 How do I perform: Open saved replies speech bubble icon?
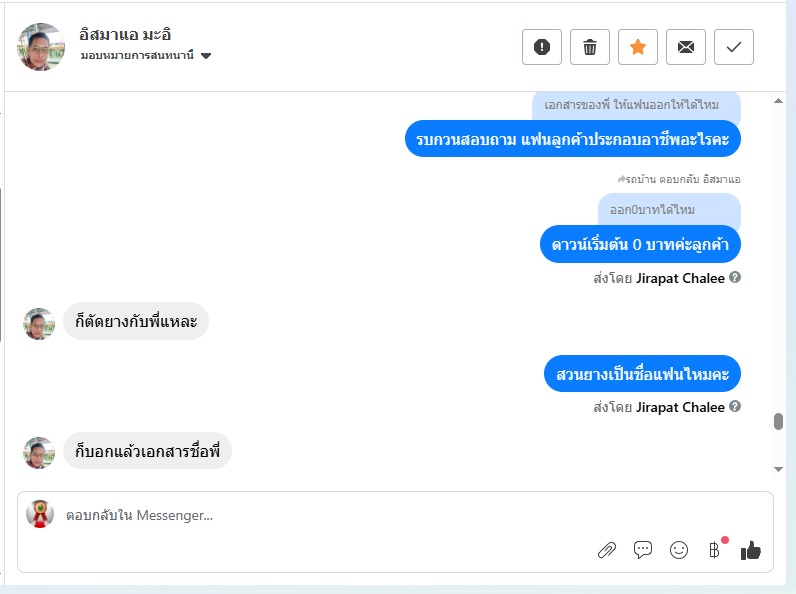(643, 550)
